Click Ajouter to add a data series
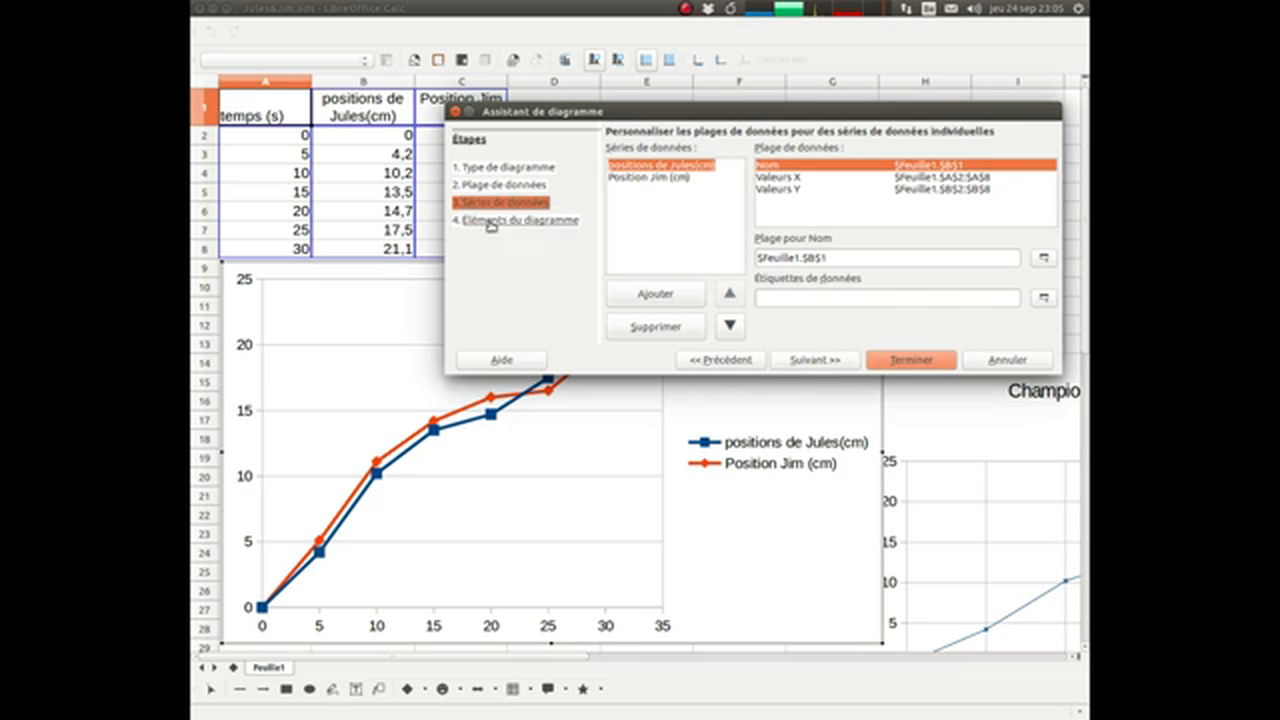This screenshot has height=720, width=1280. click(655, 293)
